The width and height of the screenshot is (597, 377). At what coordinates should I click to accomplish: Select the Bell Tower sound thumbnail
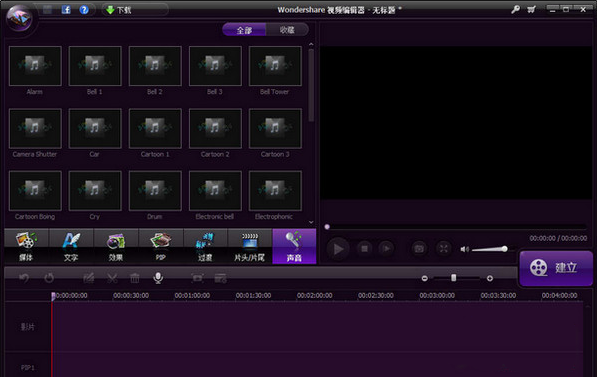pos(275,66)
